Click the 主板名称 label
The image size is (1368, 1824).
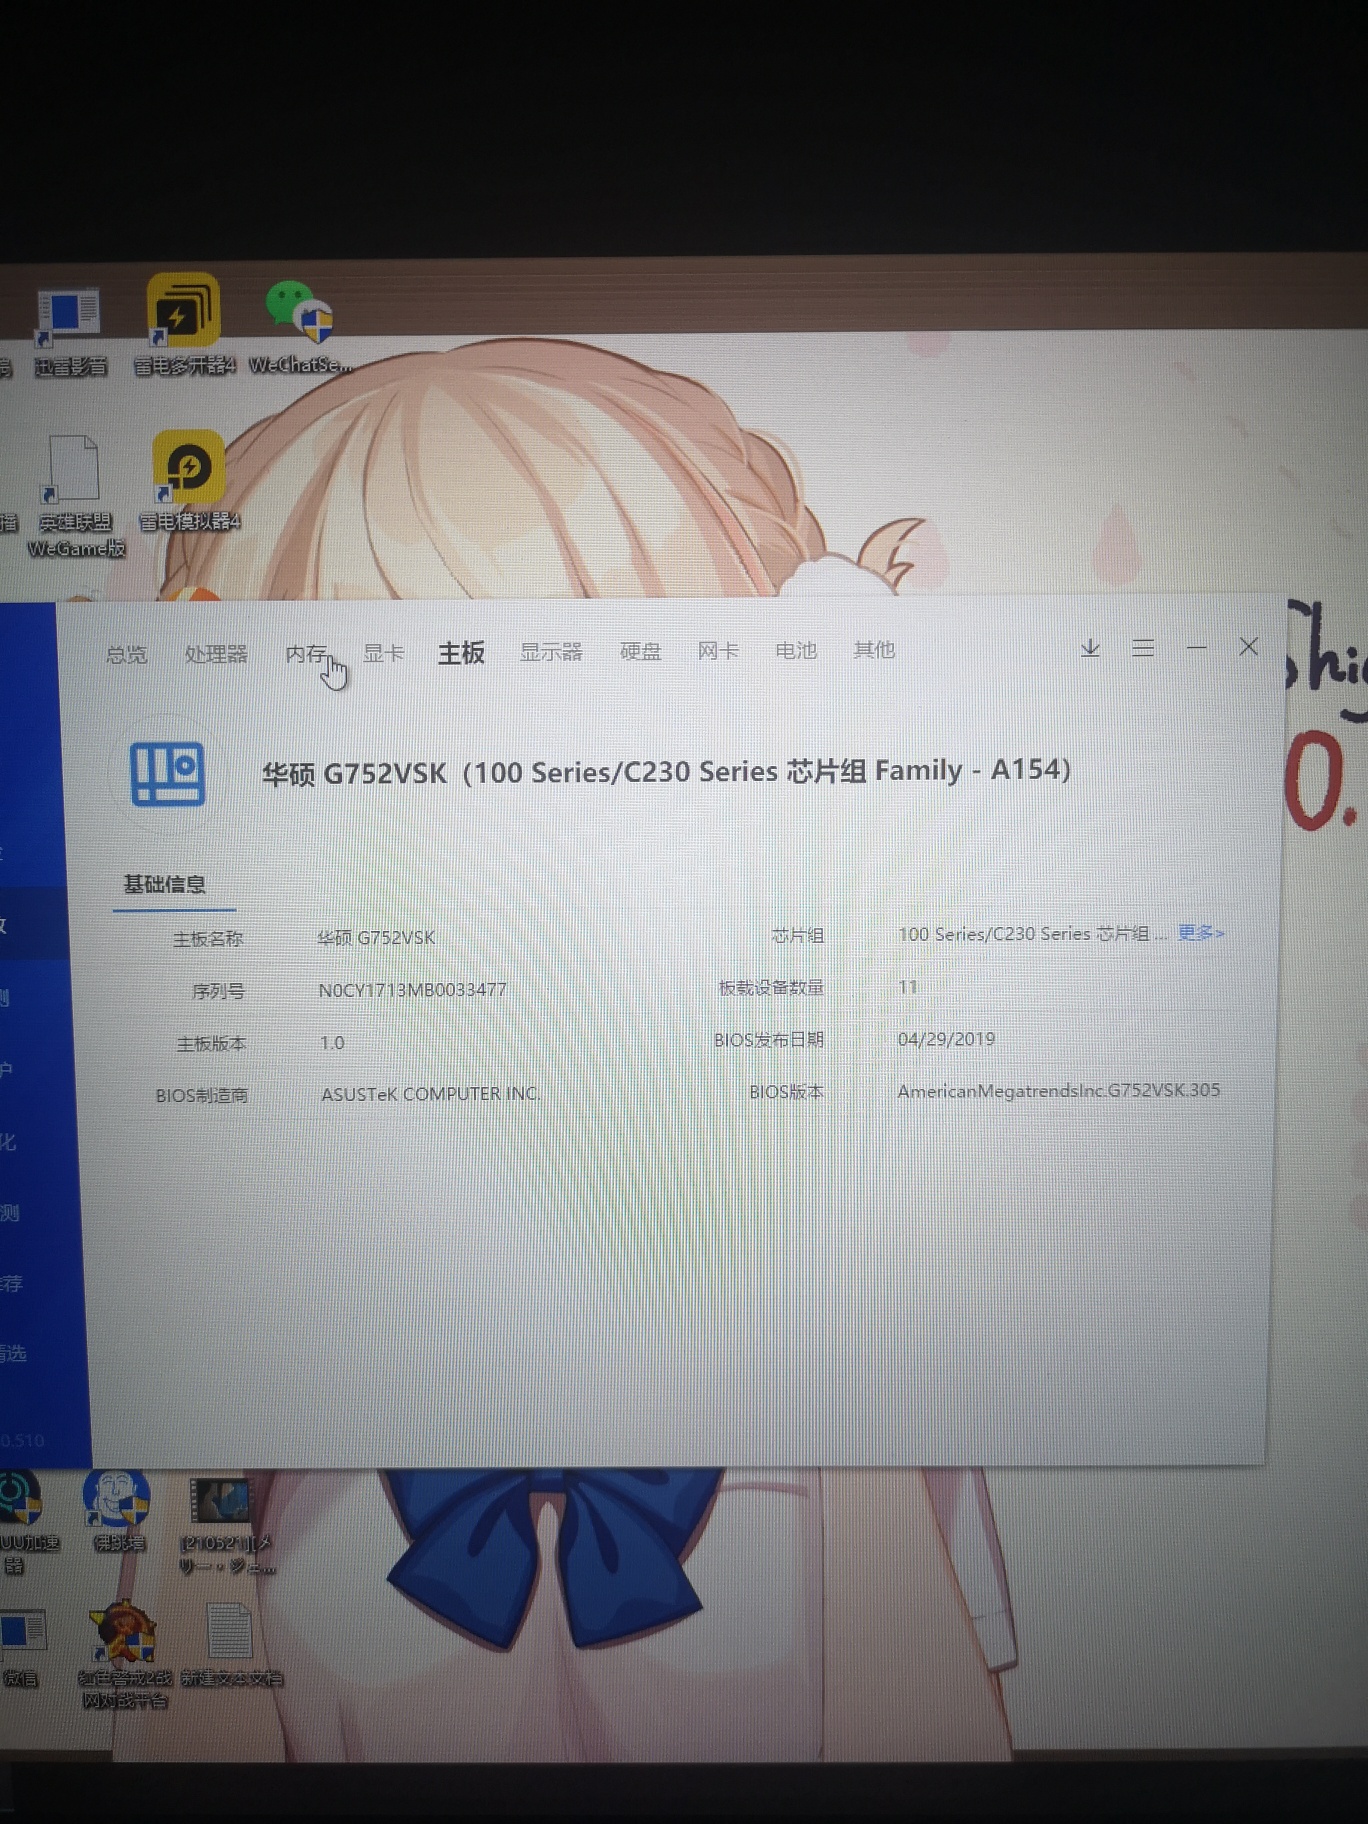208,939
